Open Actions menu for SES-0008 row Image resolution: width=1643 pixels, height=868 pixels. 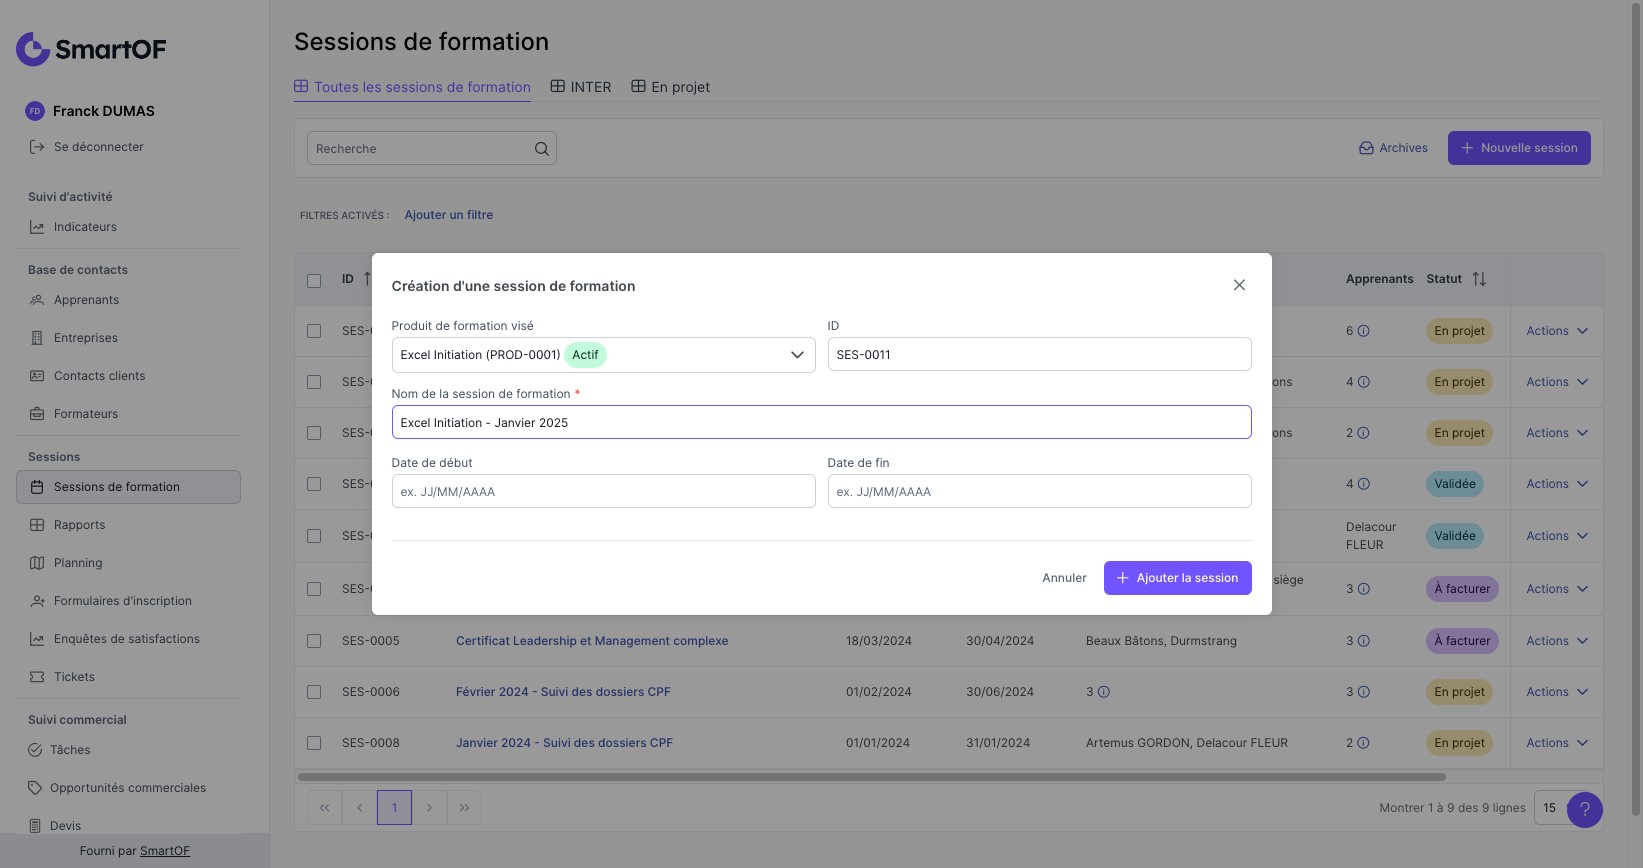(1556, 743)
